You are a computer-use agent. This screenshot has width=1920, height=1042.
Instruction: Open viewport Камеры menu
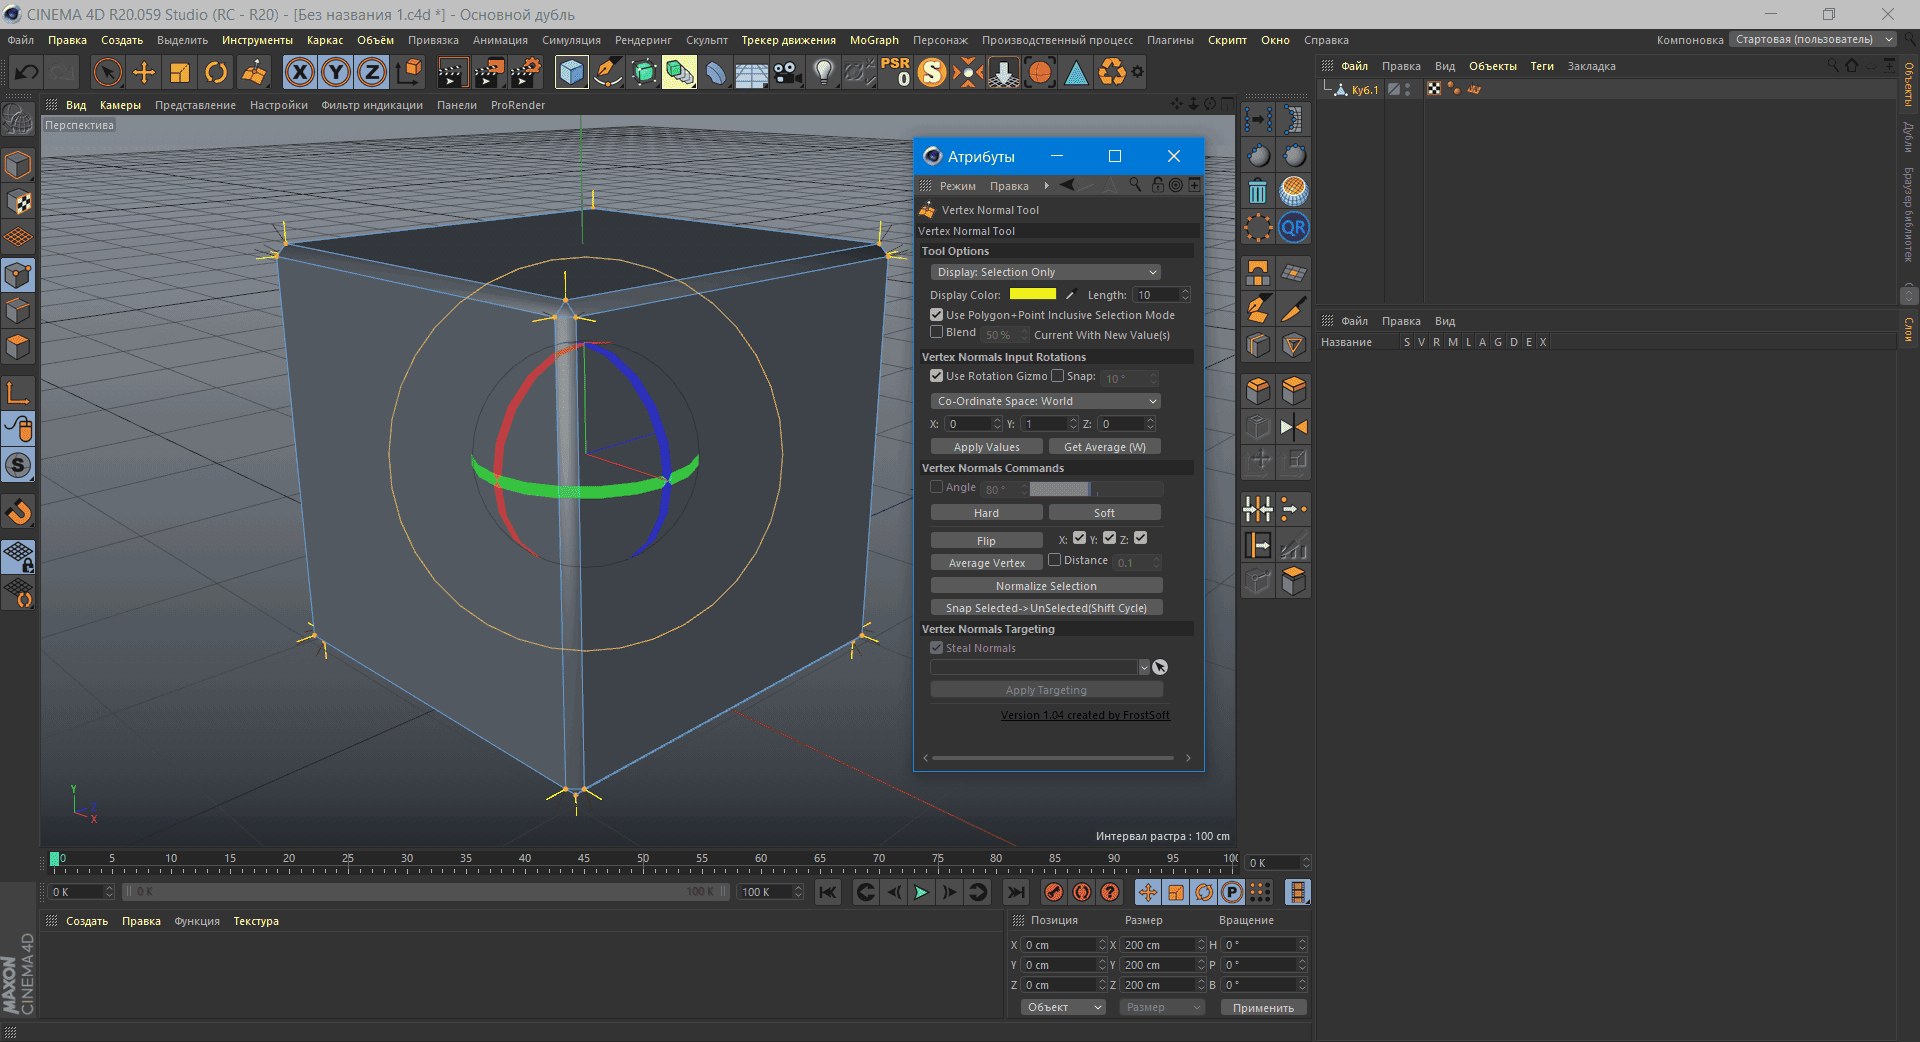(120, 105)
